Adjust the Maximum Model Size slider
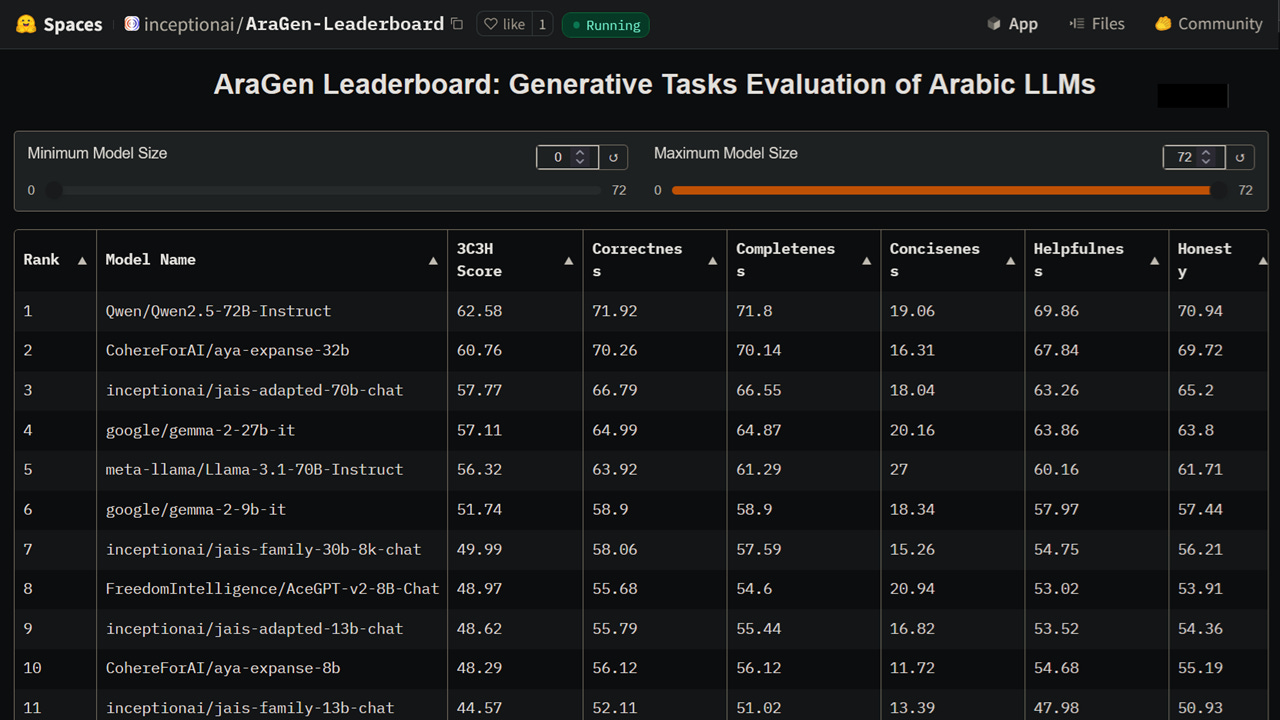Image resolution: width=1280 pixels, height=720 pixels. (x=950, y=190)
